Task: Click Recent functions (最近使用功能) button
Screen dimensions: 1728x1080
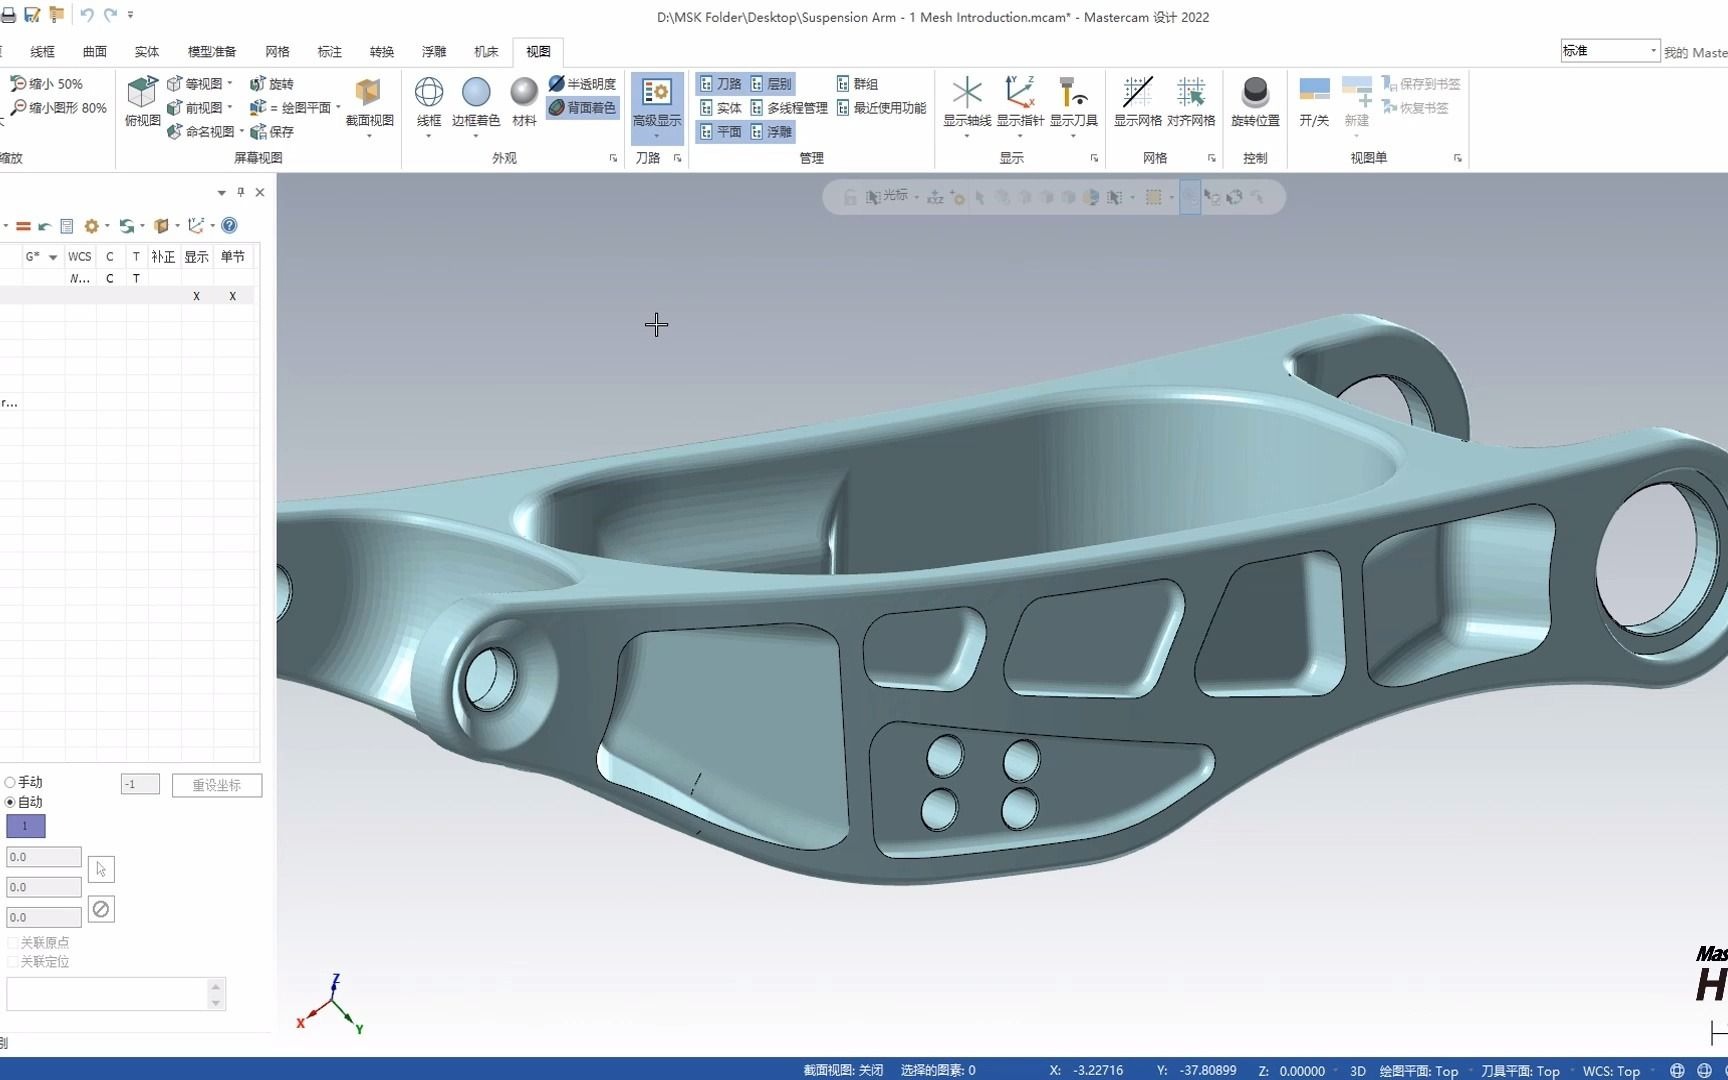Action: [881, 107]
